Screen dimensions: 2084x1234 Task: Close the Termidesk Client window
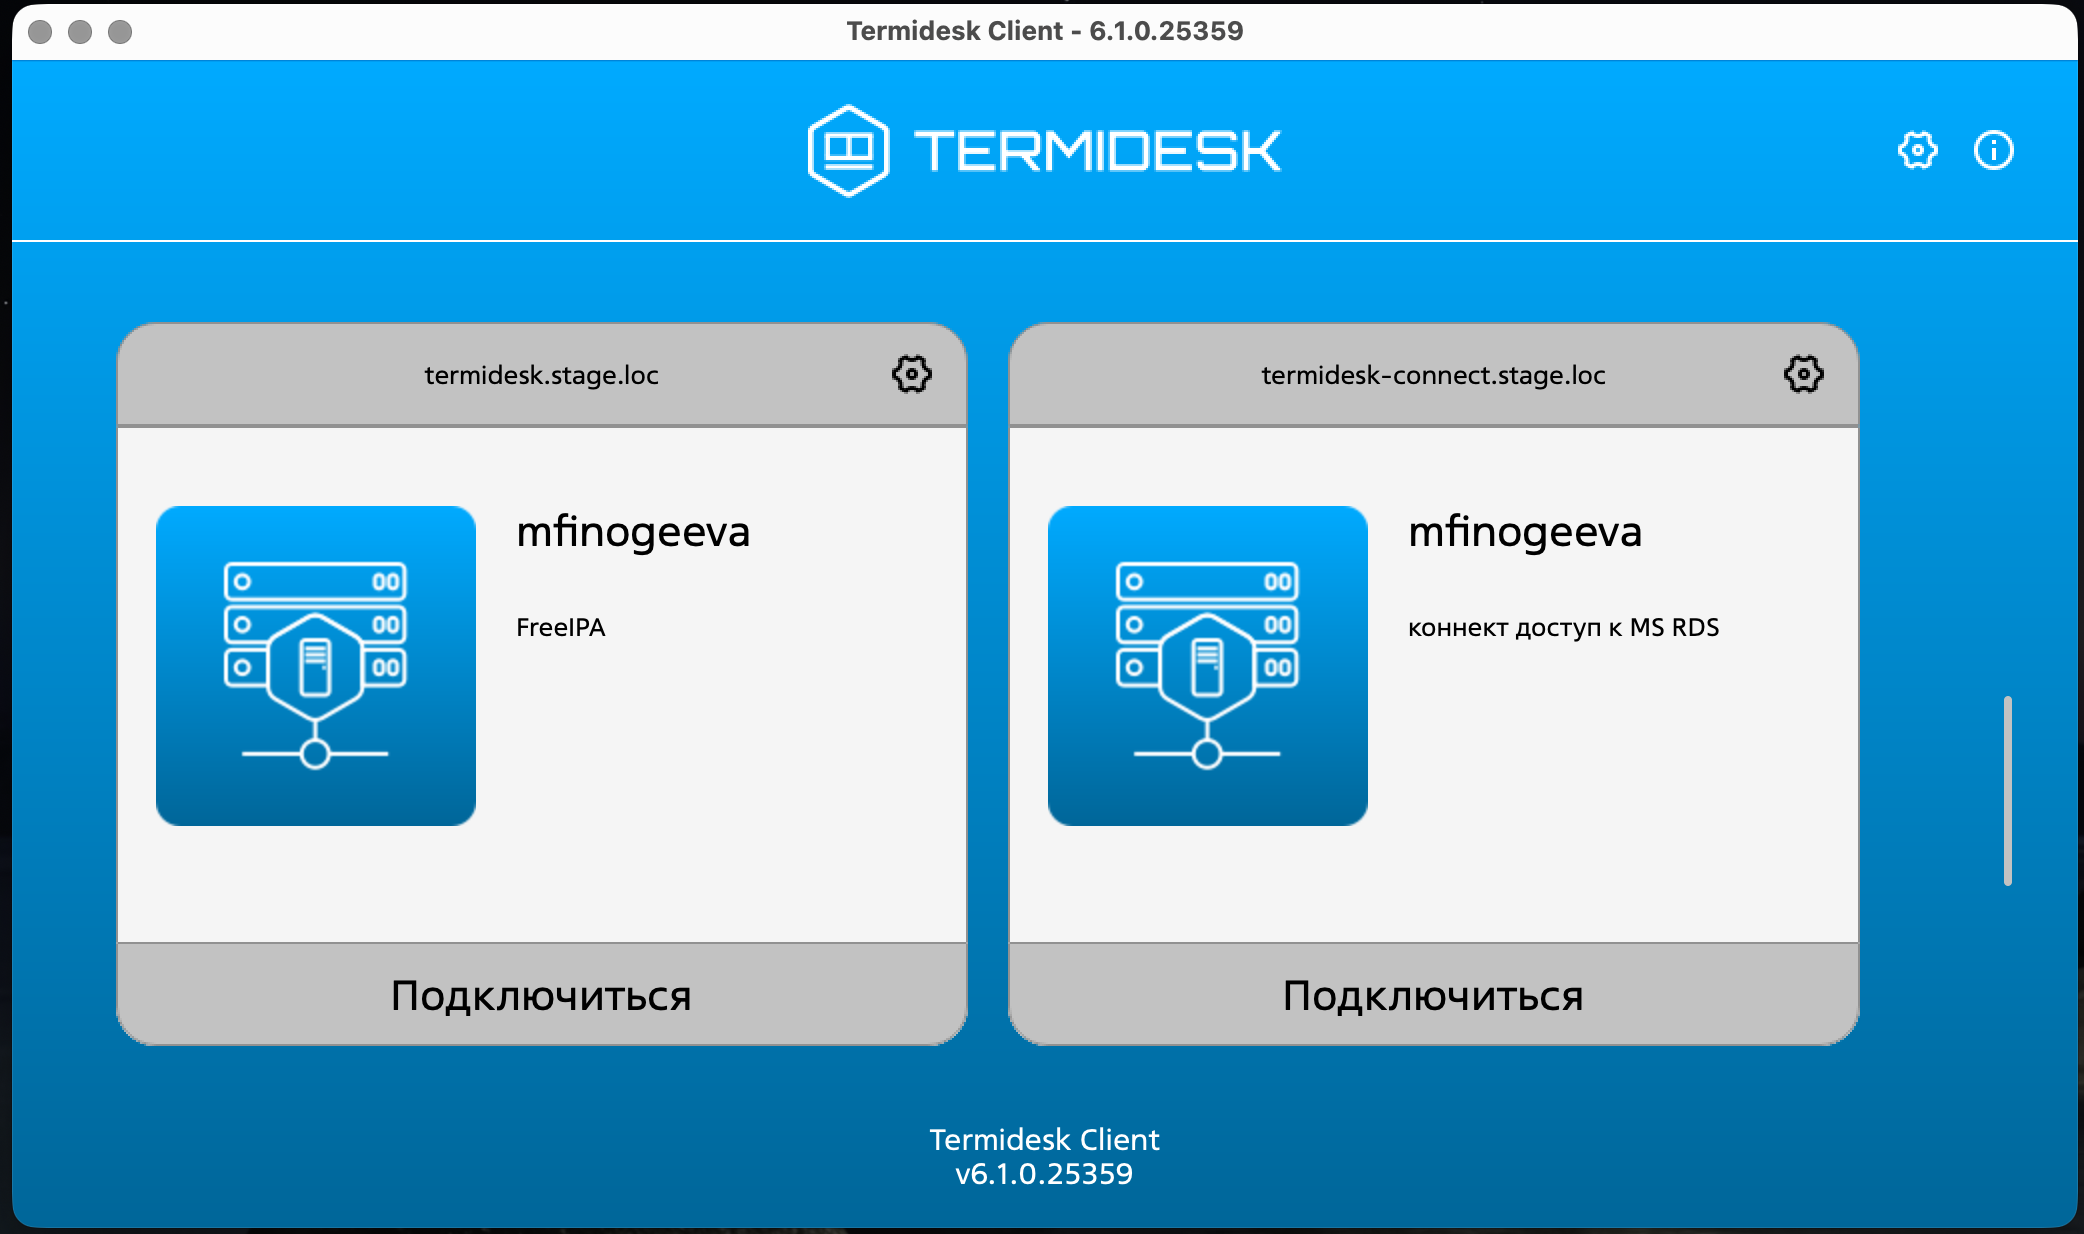40,32
